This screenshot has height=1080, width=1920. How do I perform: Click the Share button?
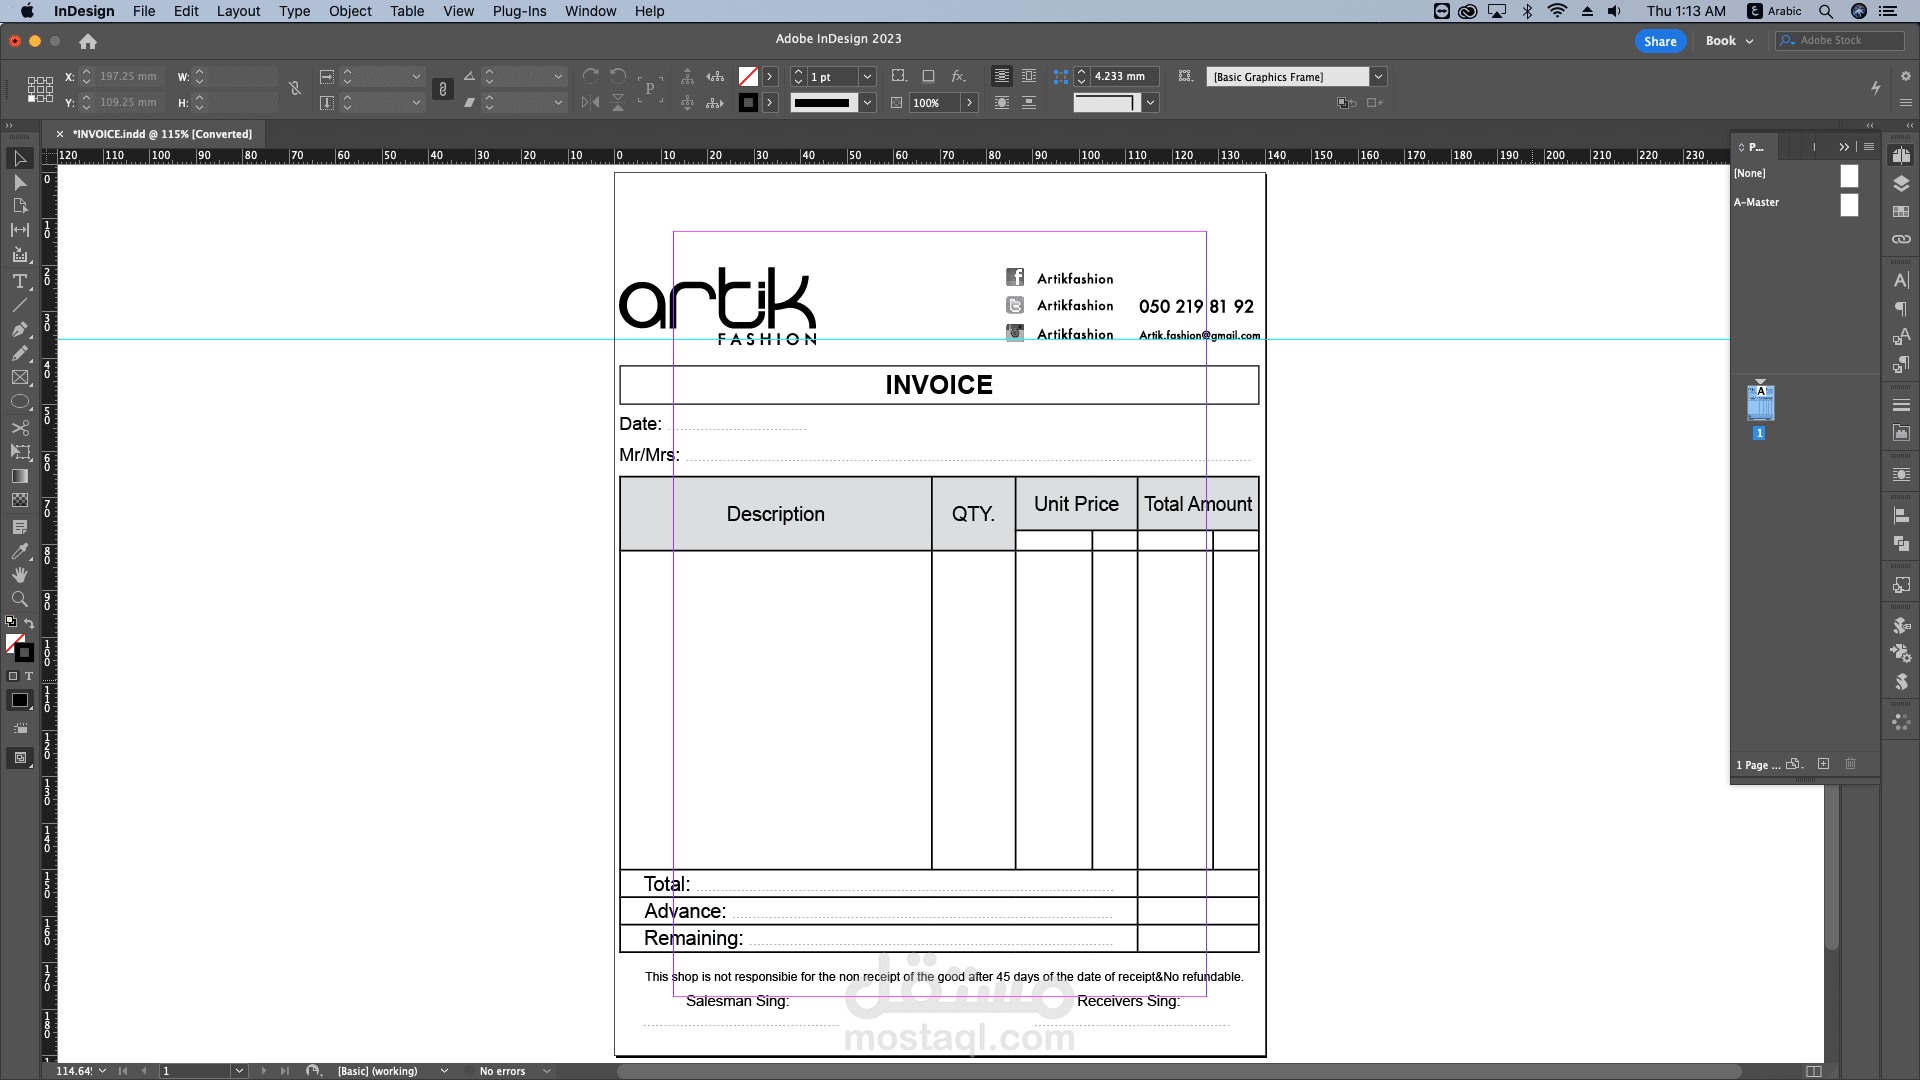(x=1660, y=41)
